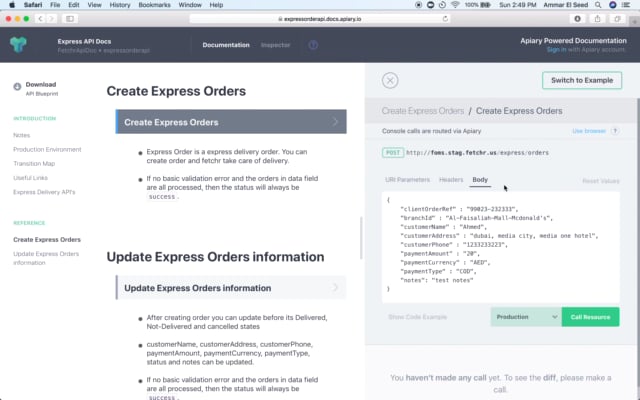Open the History menu
The width and height of the screenshot is (640, 400).
click(120, 5)
